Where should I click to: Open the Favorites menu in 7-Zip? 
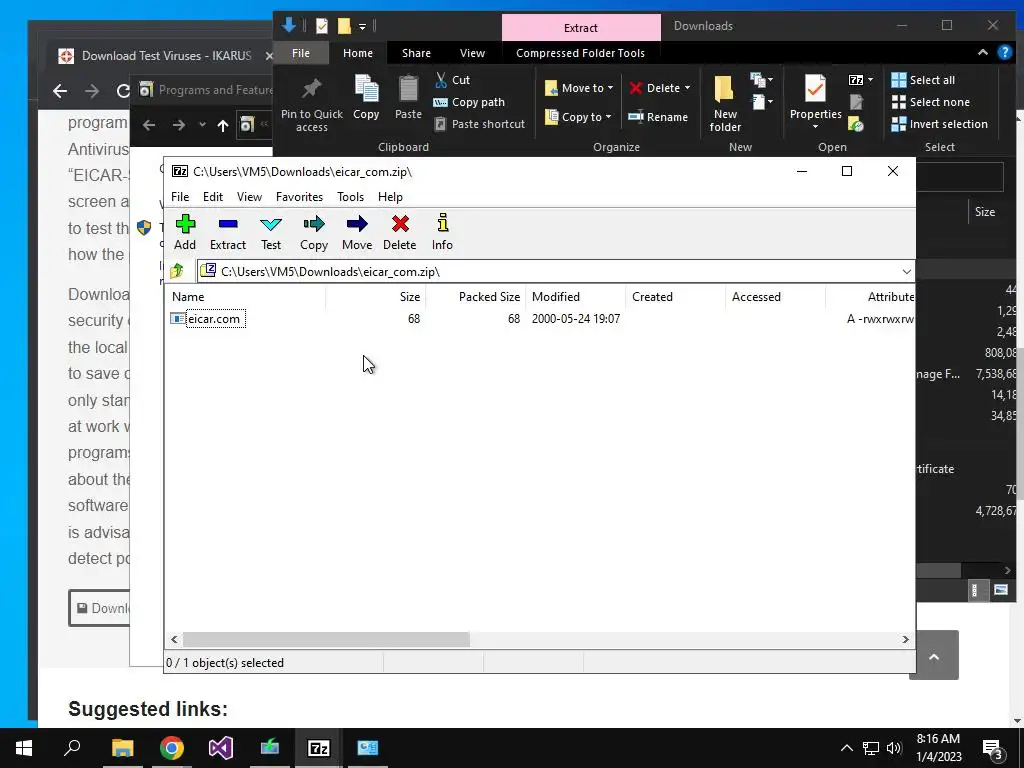pos(299,197)
